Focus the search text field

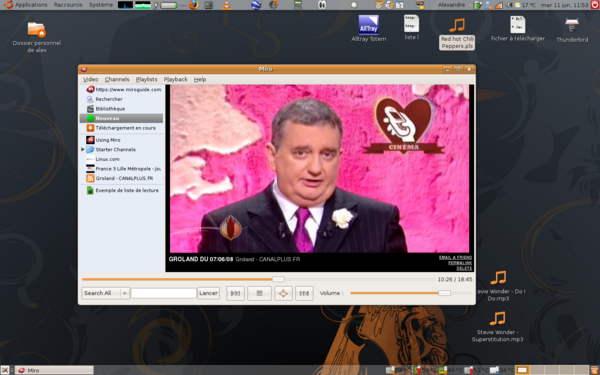[163, 293]
